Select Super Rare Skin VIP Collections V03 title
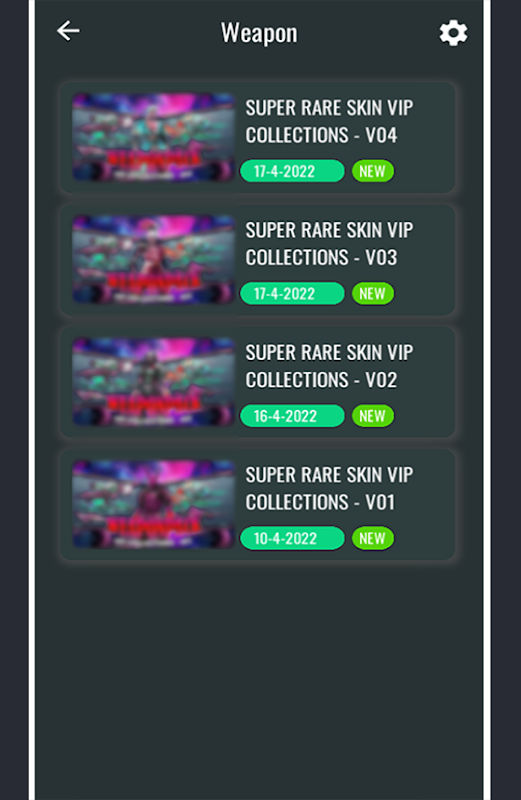 [329, 244]
